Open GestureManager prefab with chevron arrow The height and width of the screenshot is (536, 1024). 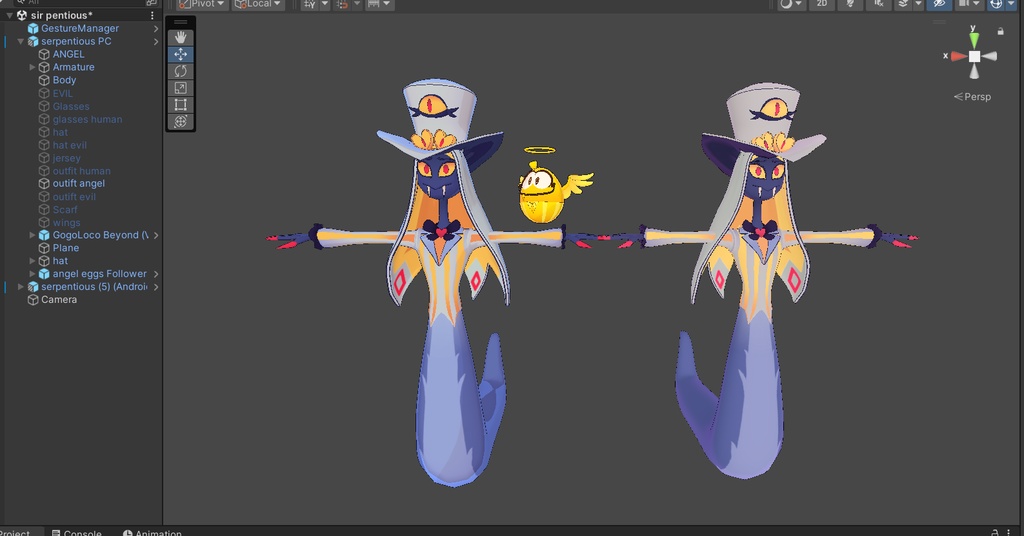tap(155, 29)
